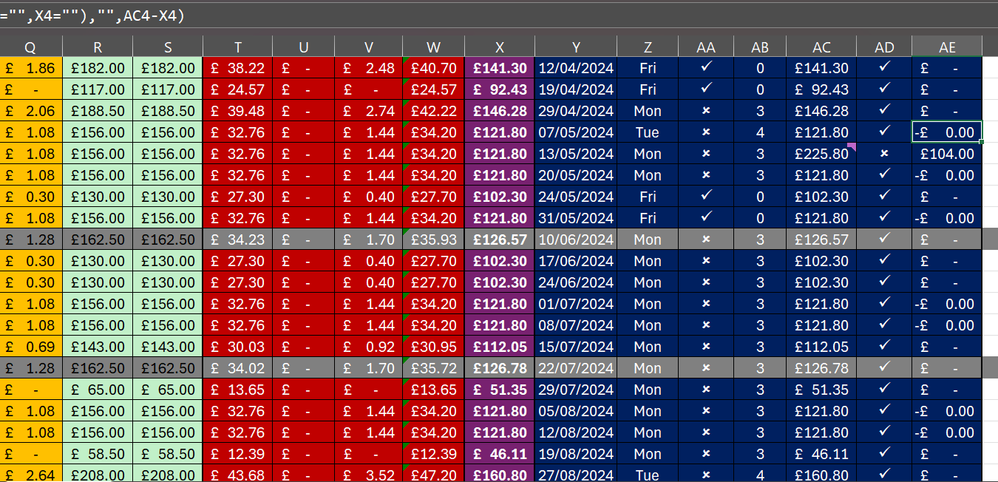Select the £30.03 cell

(237, 346)
